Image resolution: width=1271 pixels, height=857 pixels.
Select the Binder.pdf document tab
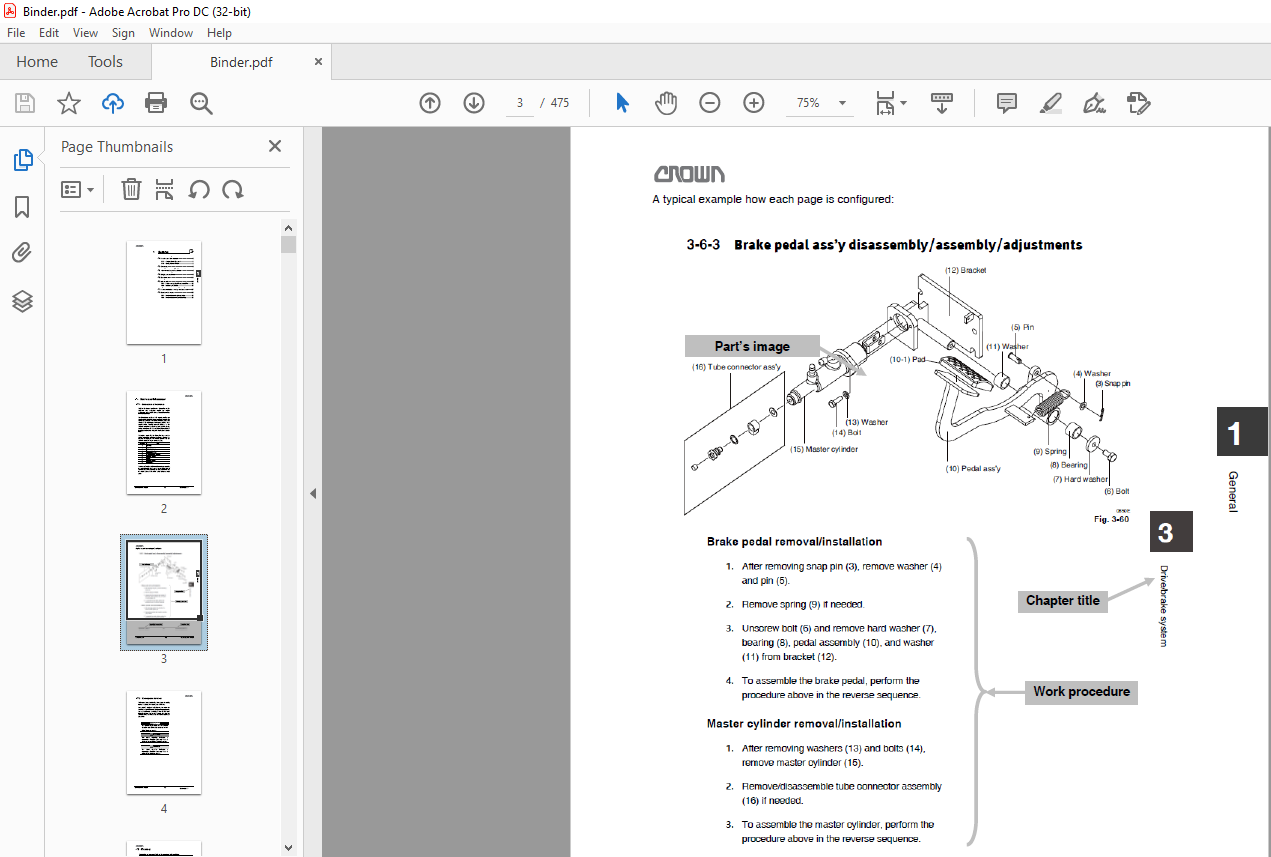(x=241, y=62)
